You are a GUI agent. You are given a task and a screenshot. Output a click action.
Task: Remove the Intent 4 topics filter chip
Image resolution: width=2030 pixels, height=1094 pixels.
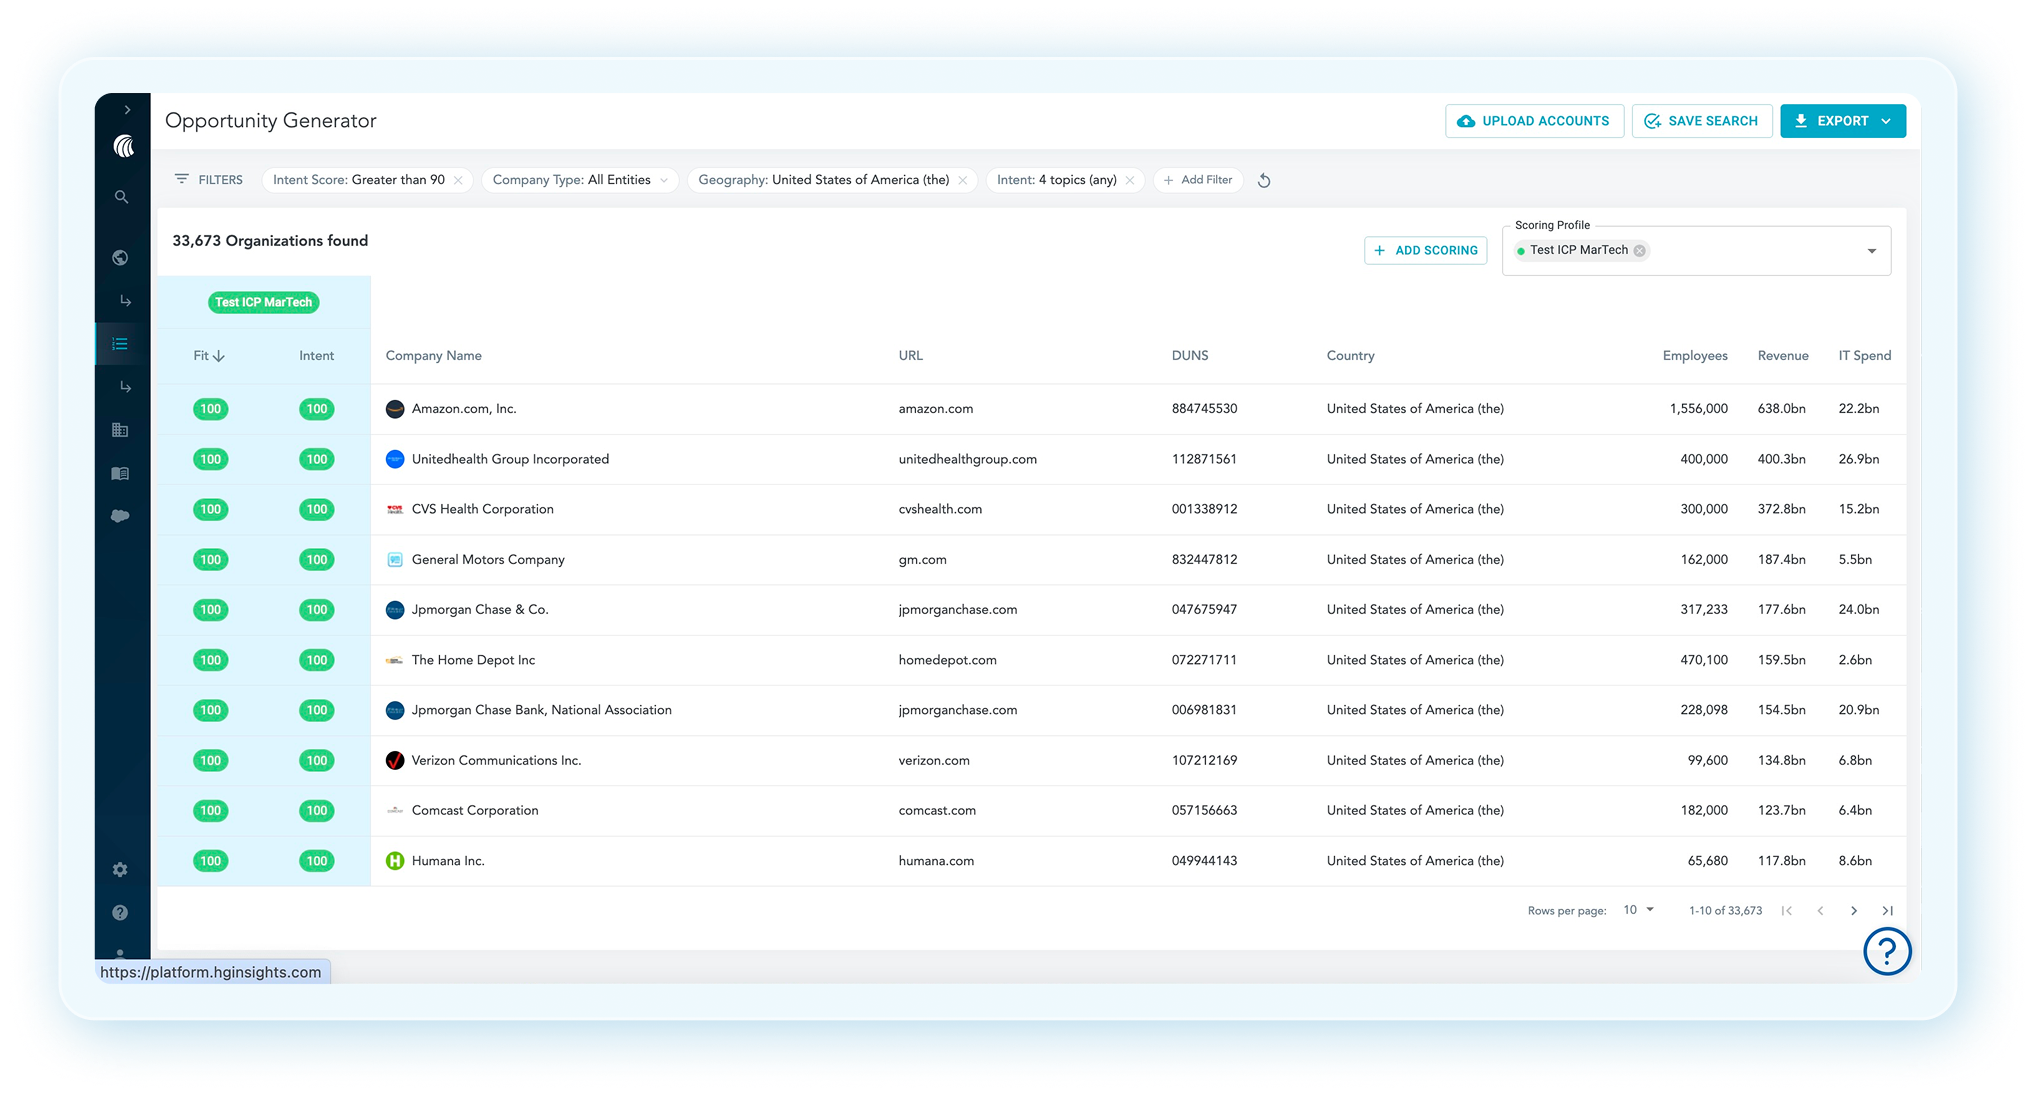pos(1130,180)
